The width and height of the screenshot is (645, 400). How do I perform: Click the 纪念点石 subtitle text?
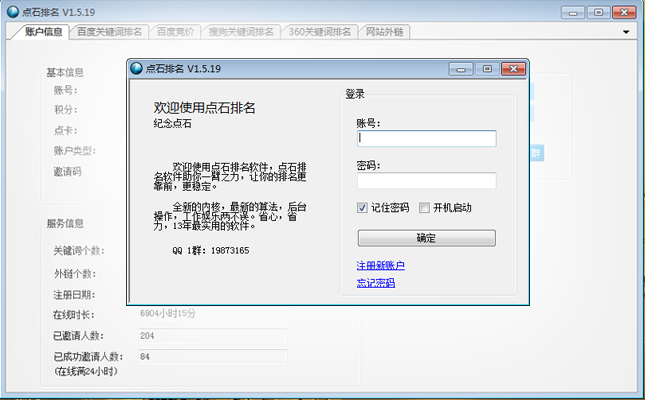[172, 123]
